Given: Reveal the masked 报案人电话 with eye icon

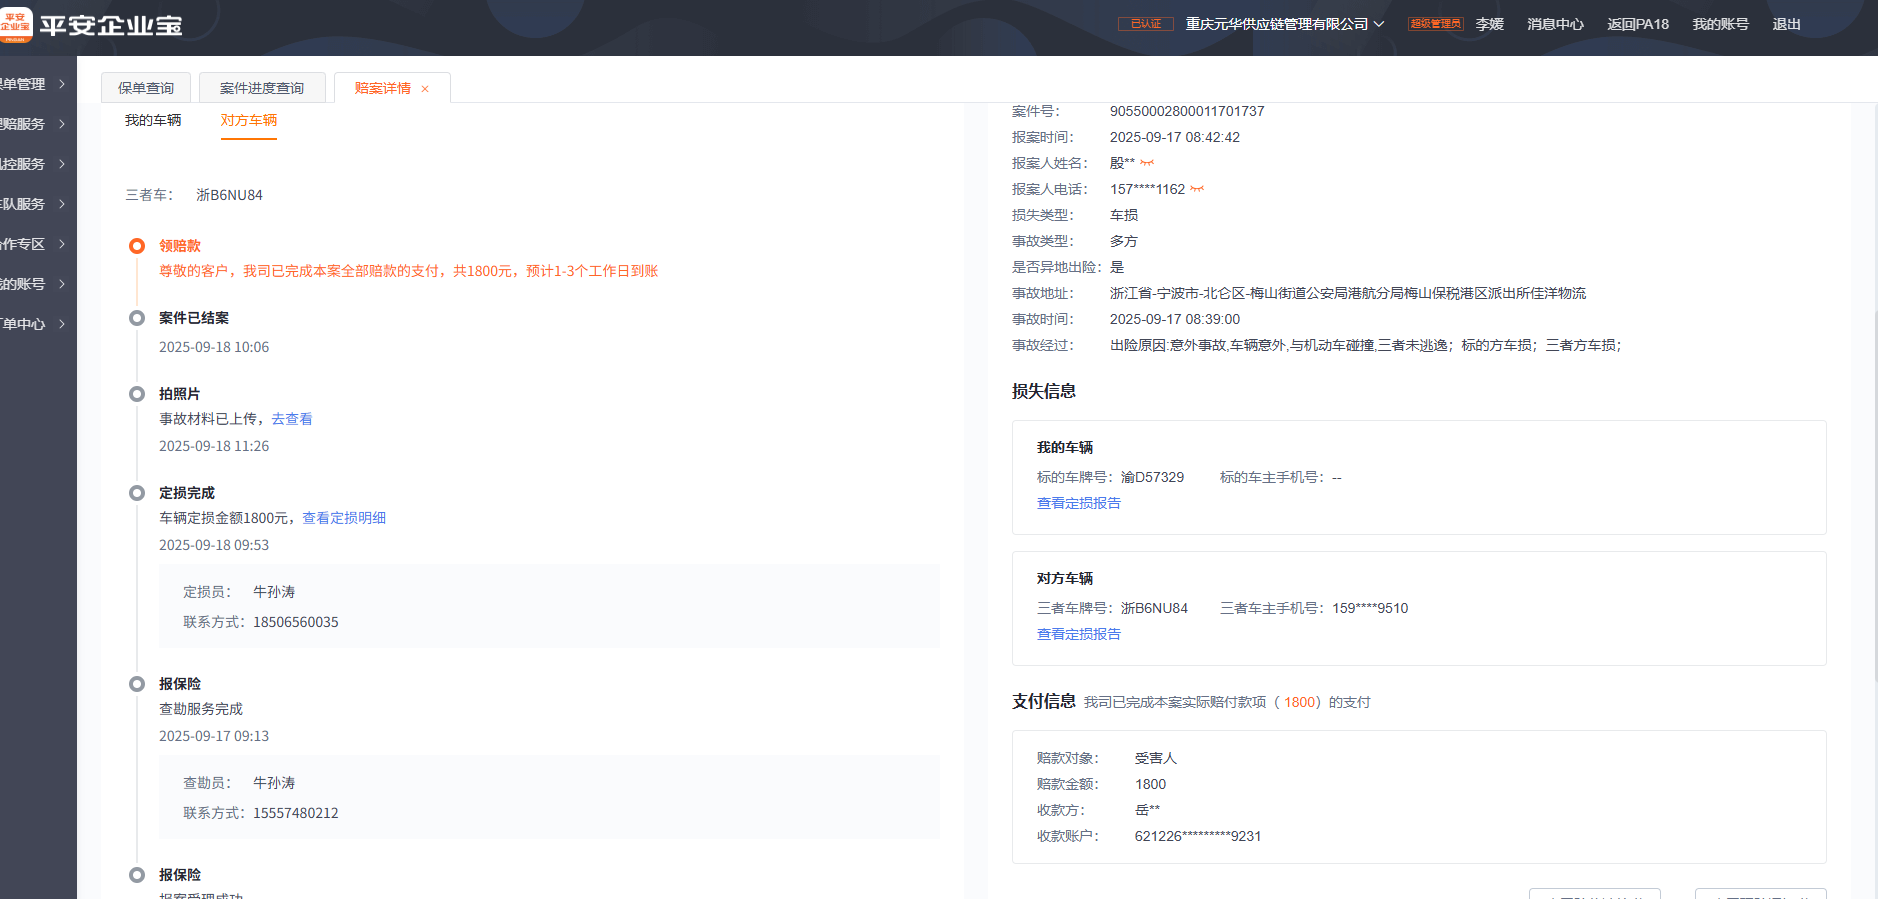Looking at the screenshot, I should 1197,189.
